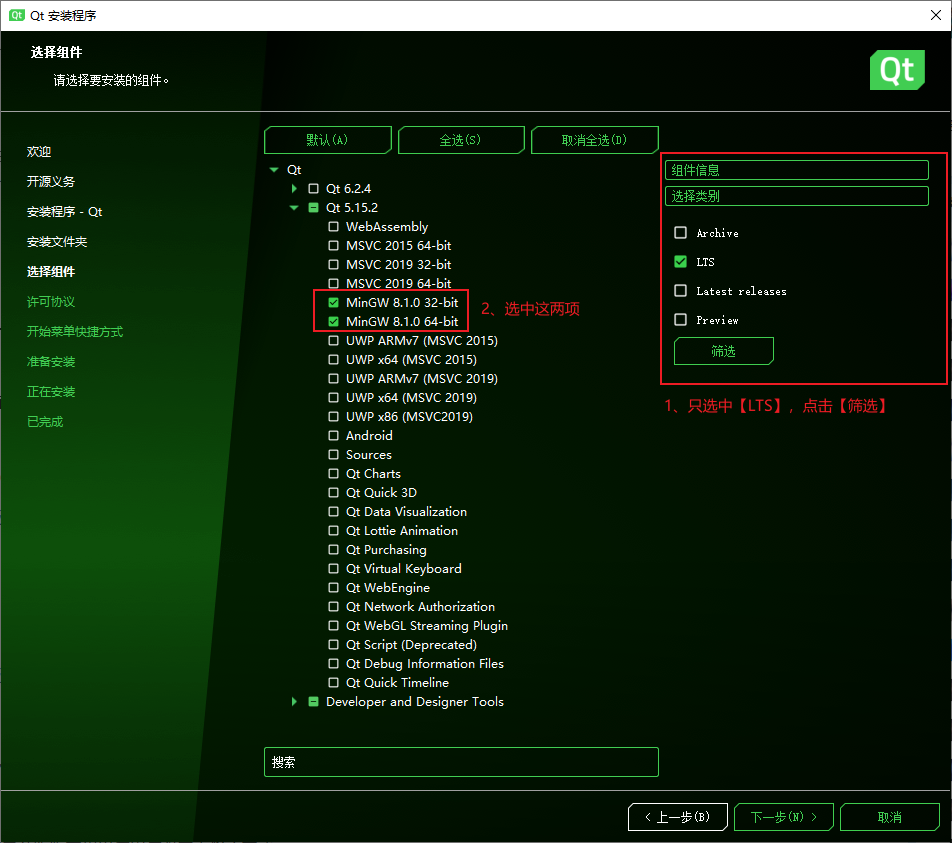
Task: Tick the Latest releases checkbox
Action: 681,291
